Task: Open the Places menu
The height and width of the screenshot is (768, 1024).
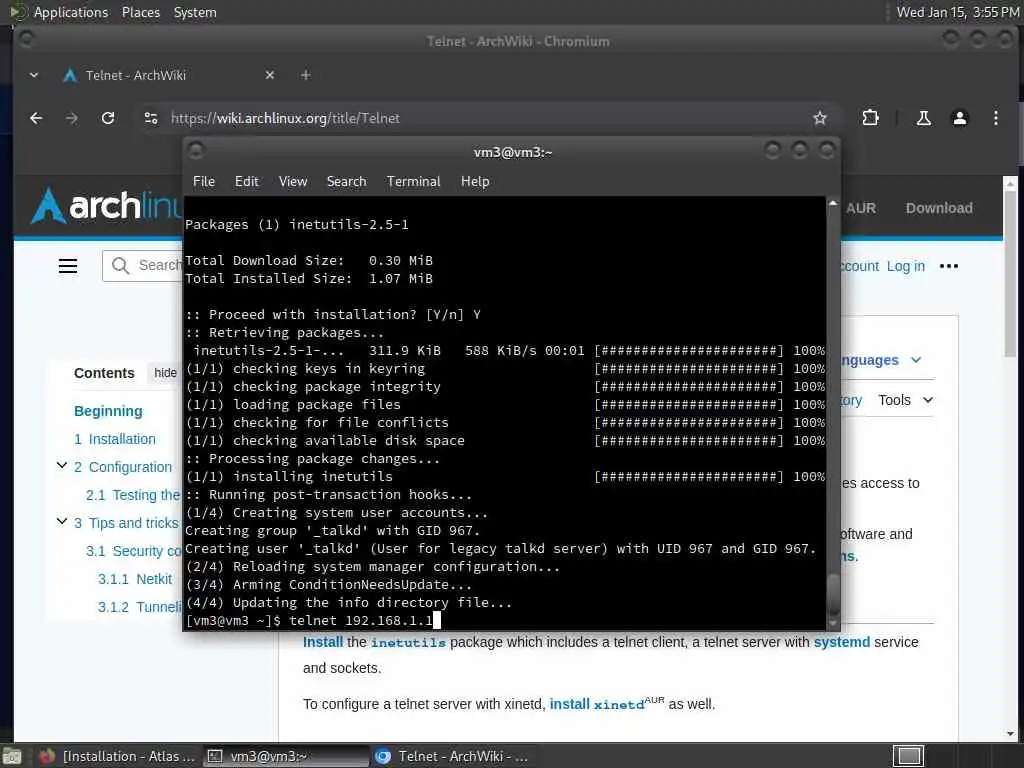Action: coord(140,12)
